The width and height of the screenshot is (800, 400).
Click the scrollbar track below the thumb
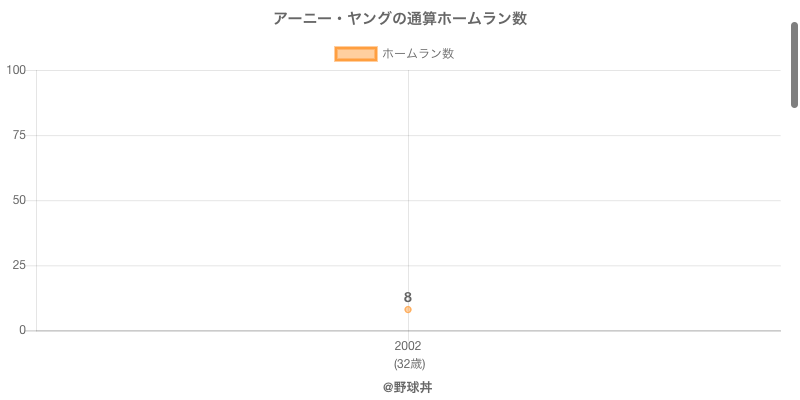point(795,250)
